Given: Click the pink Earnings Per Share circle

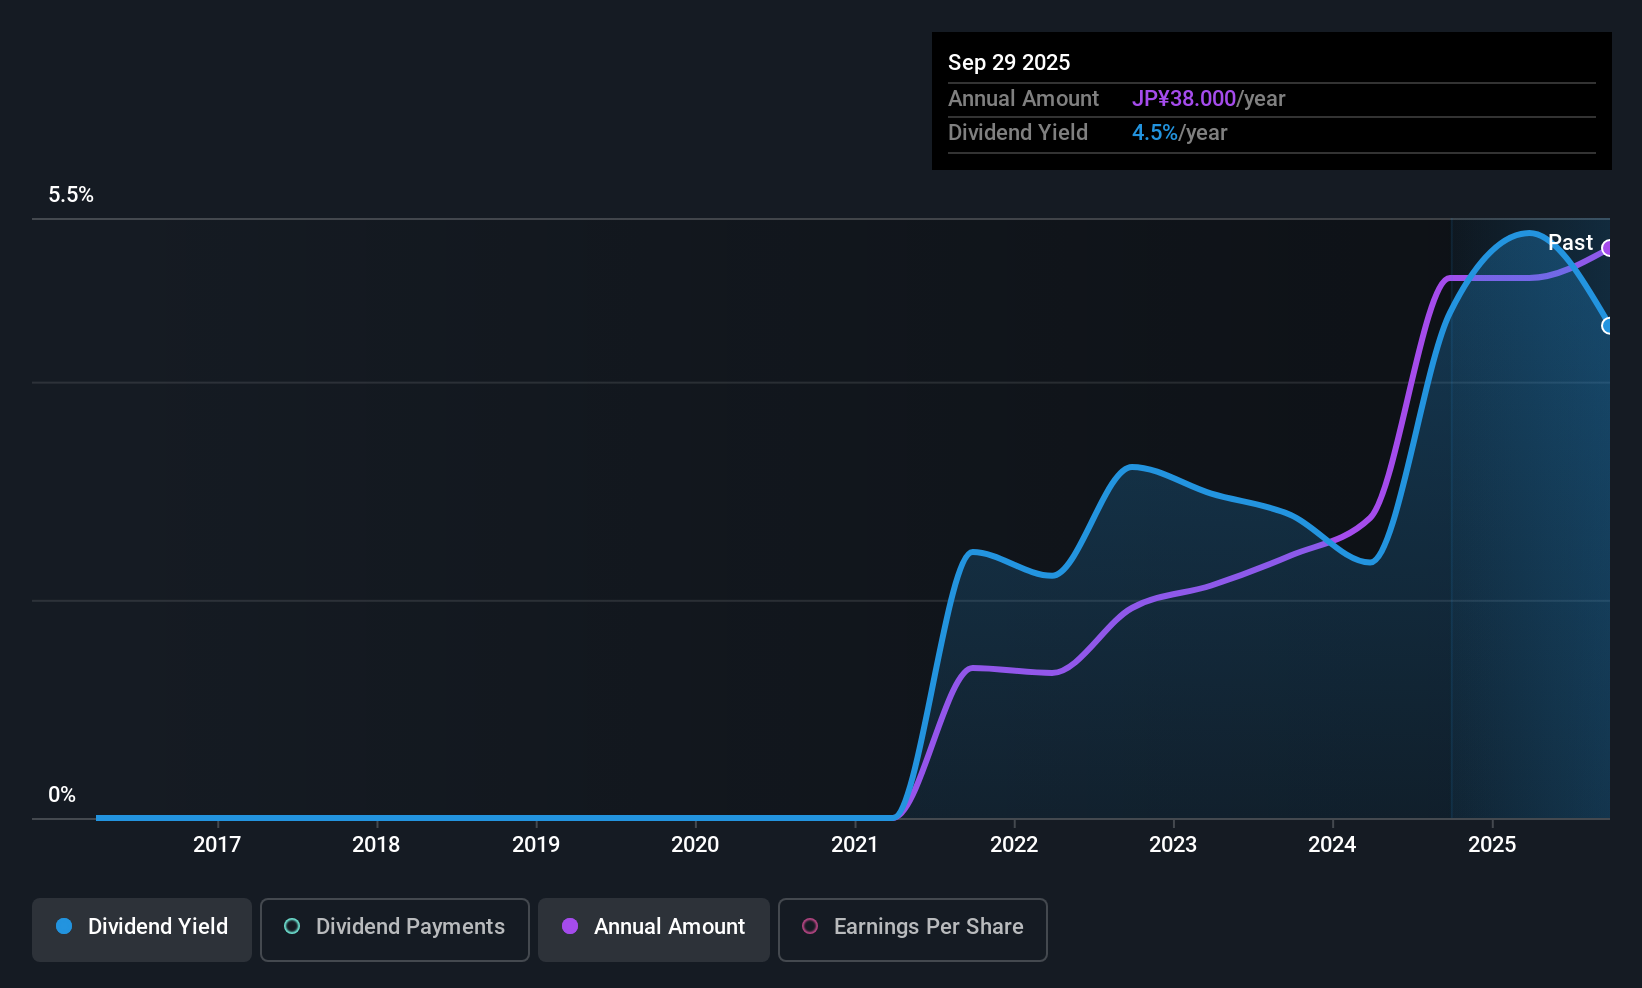Looking at the screenshot, I should tap(810, 927).
